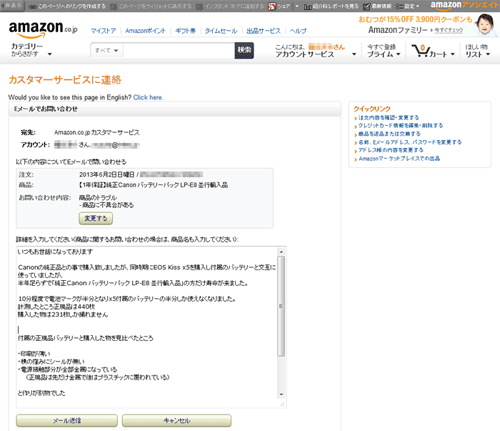Click the share icon in the top toolbar

click(272, 6)
